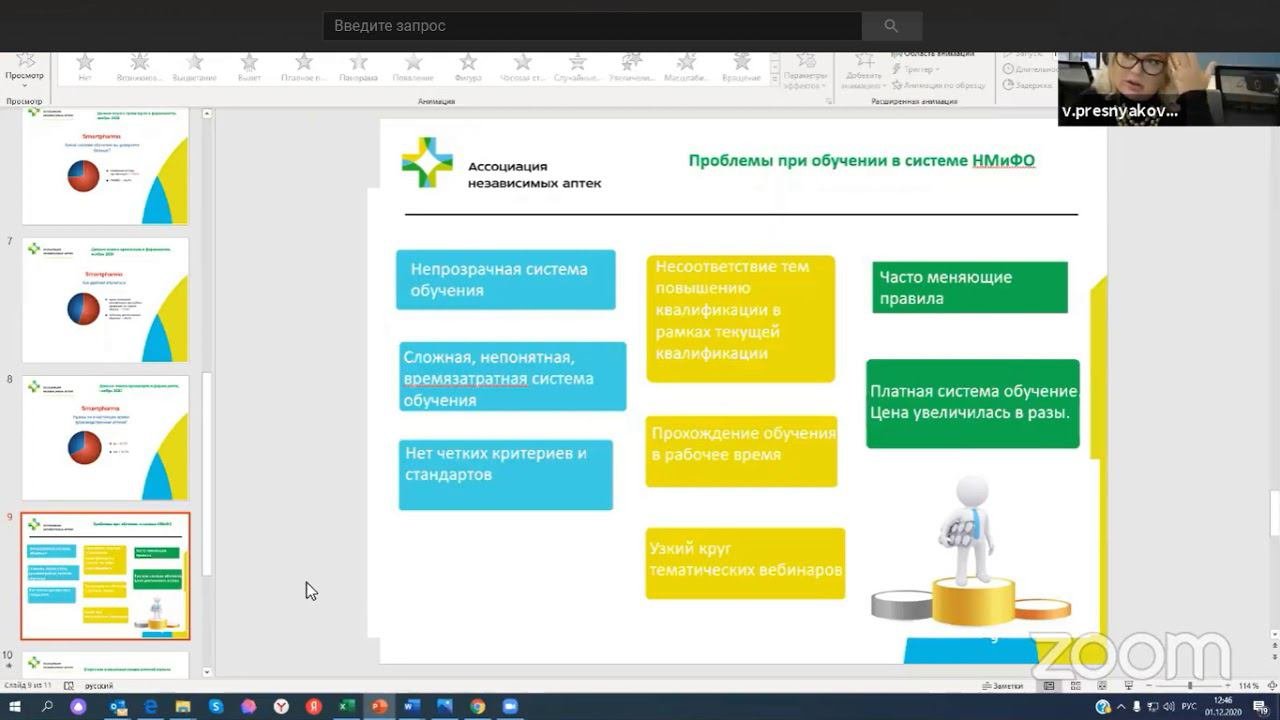Apply the 'Часовая стрелка' animation effect

522,67
